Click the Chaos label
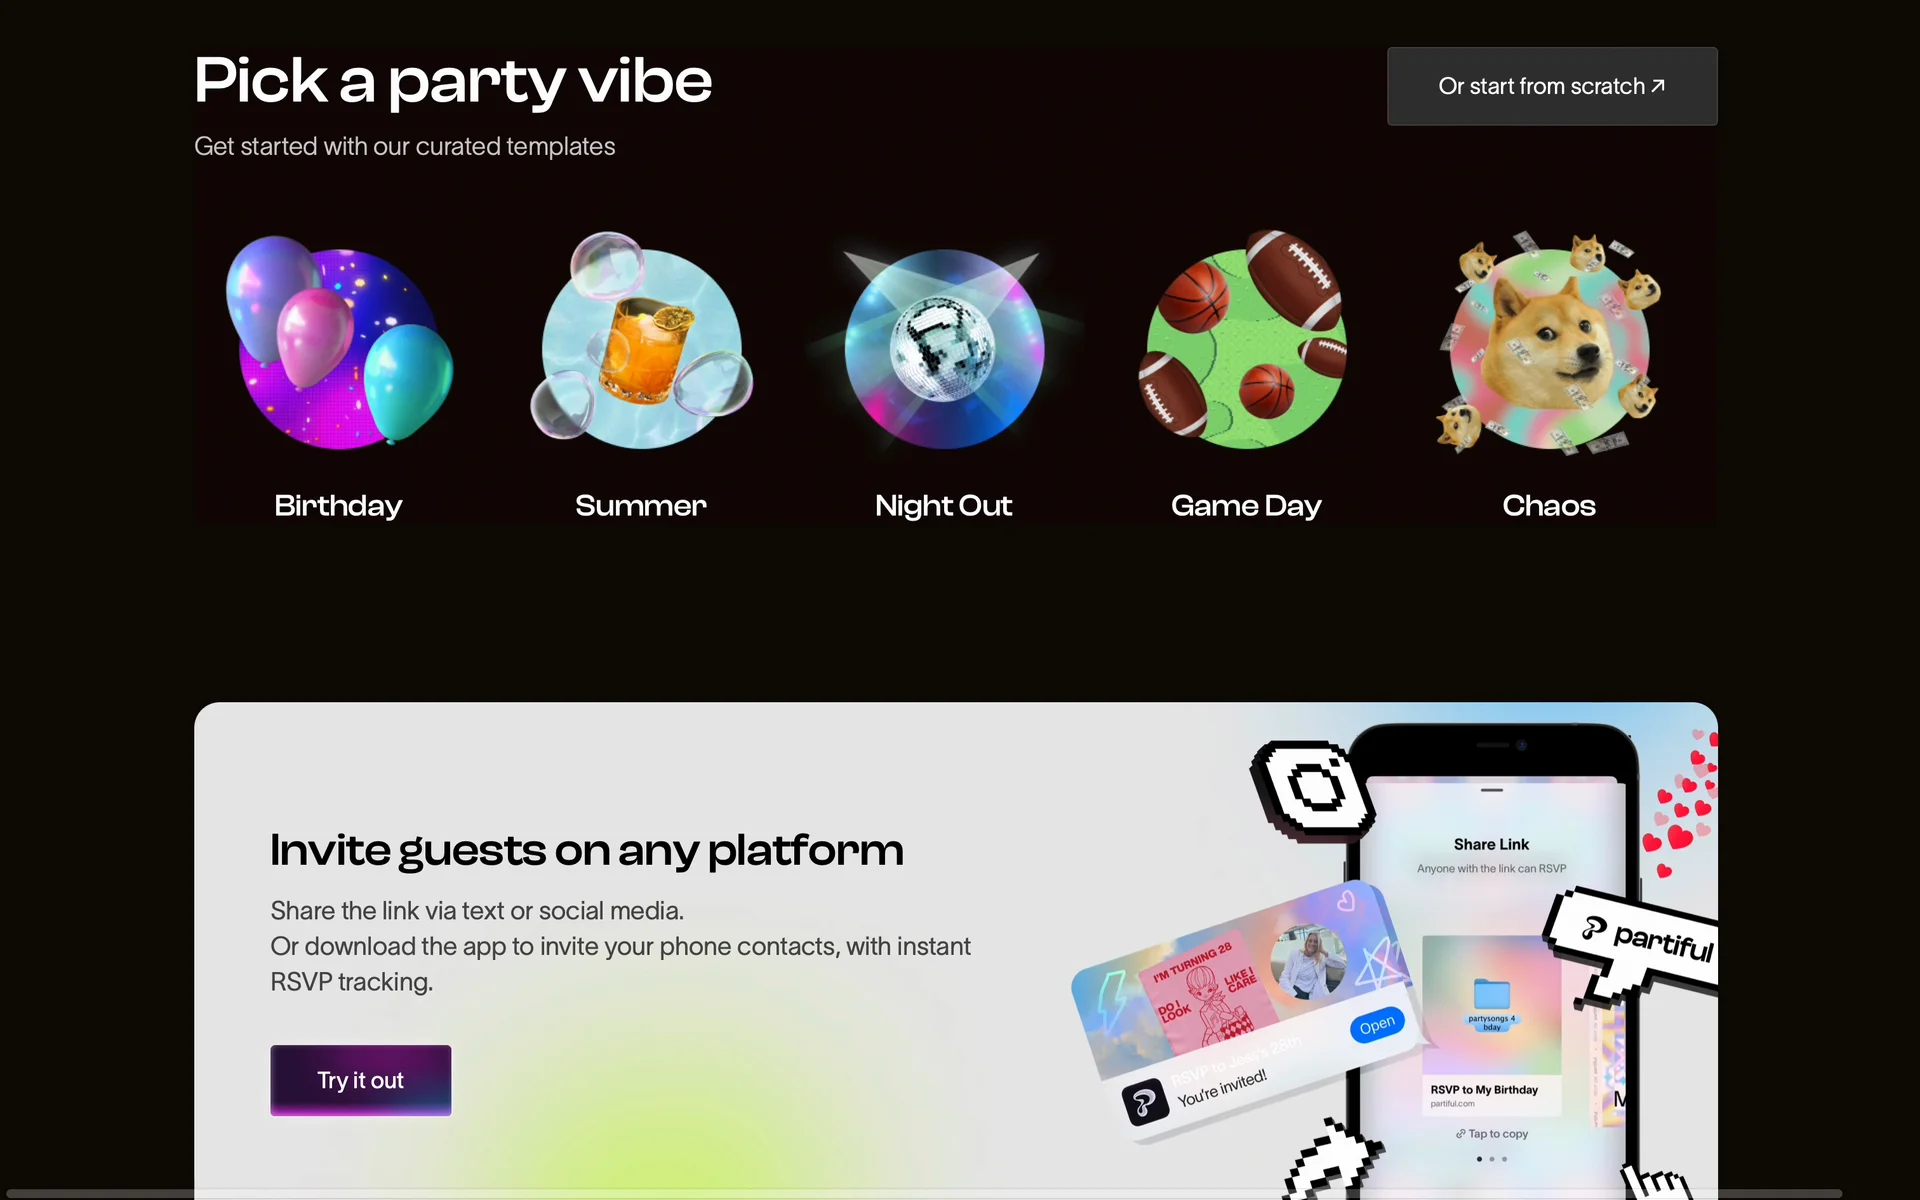 point(1549,506)
